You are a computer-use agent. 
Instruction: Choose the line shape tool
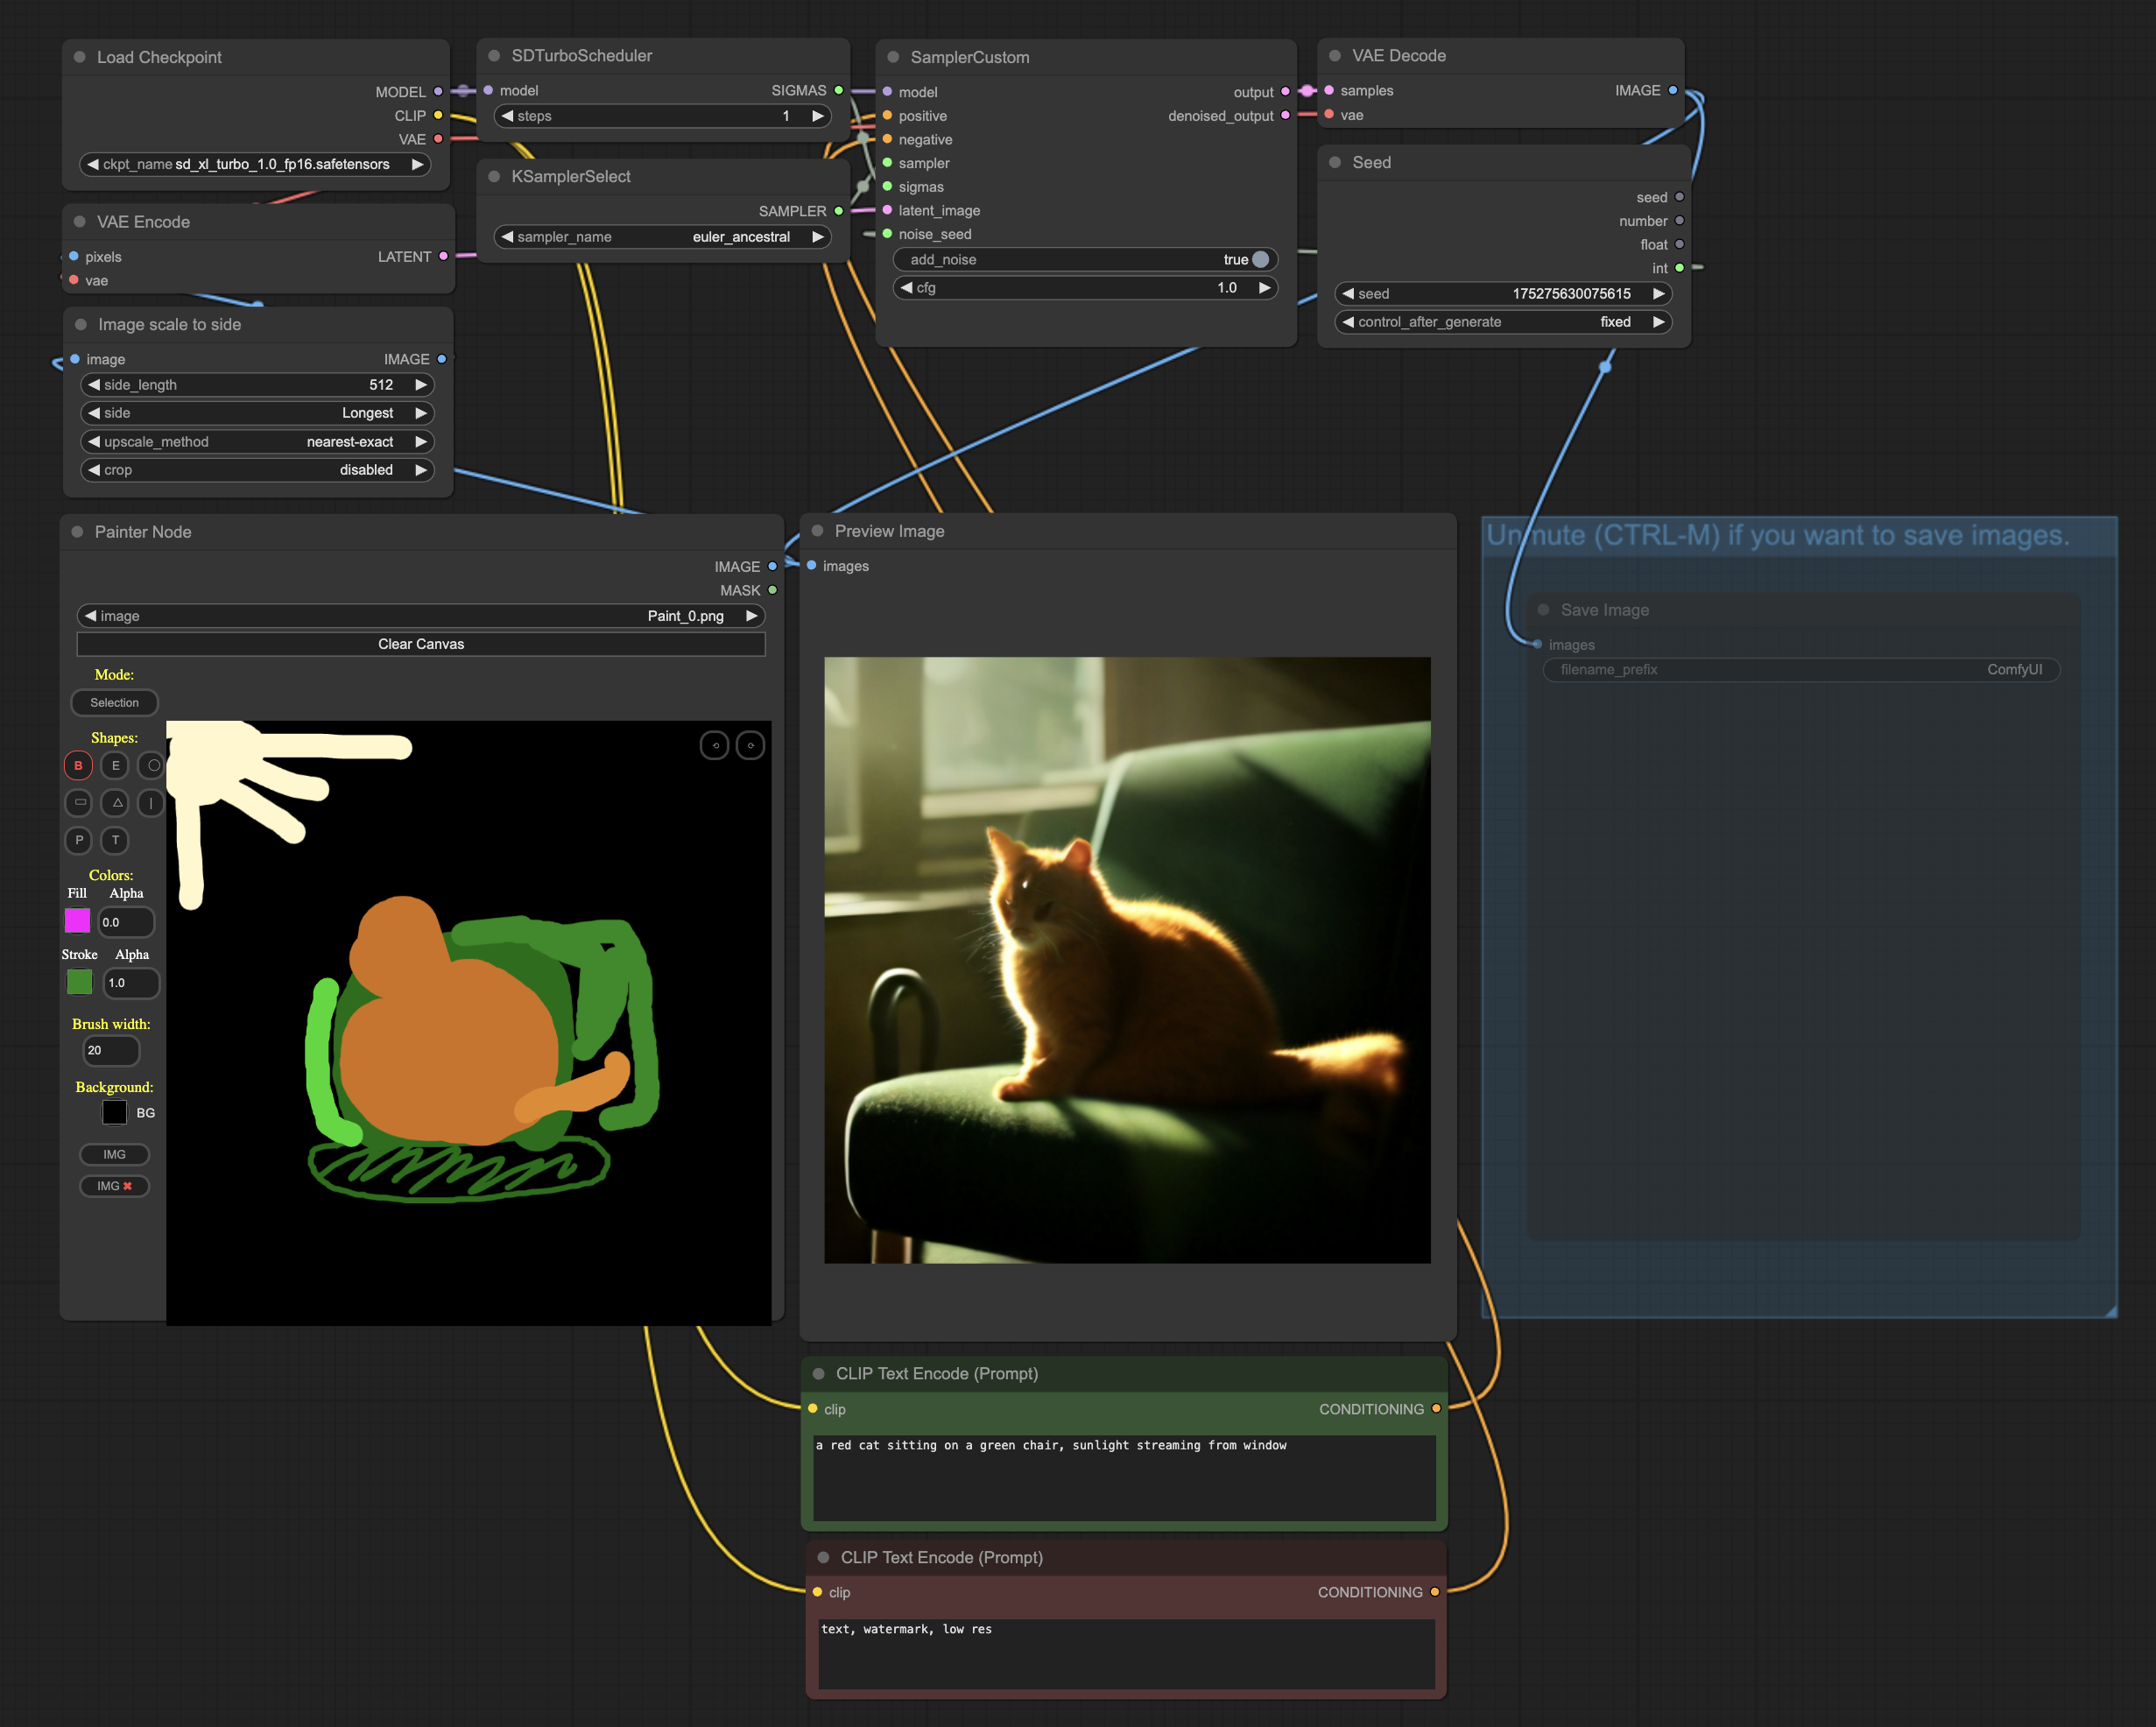[151, 802]
